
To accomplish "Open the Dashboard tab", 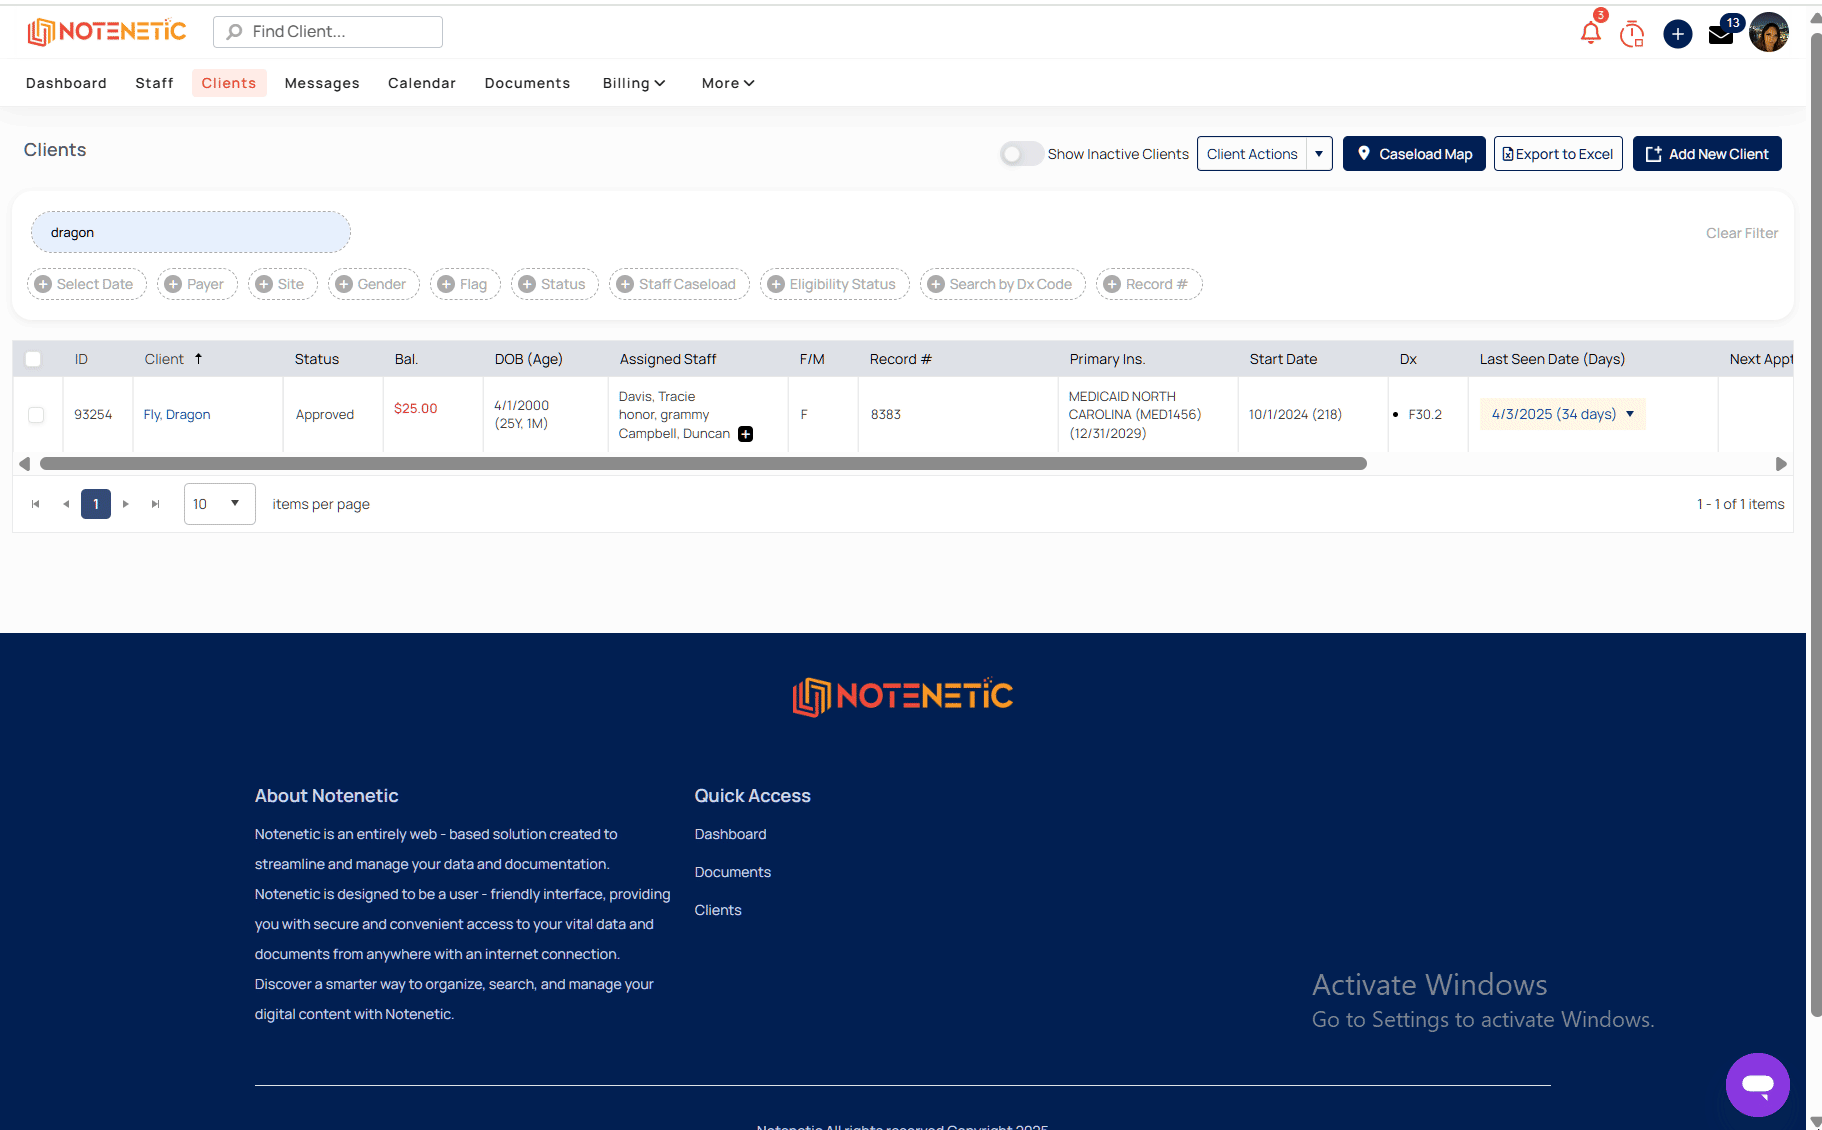I will click(x=66, y=83).
